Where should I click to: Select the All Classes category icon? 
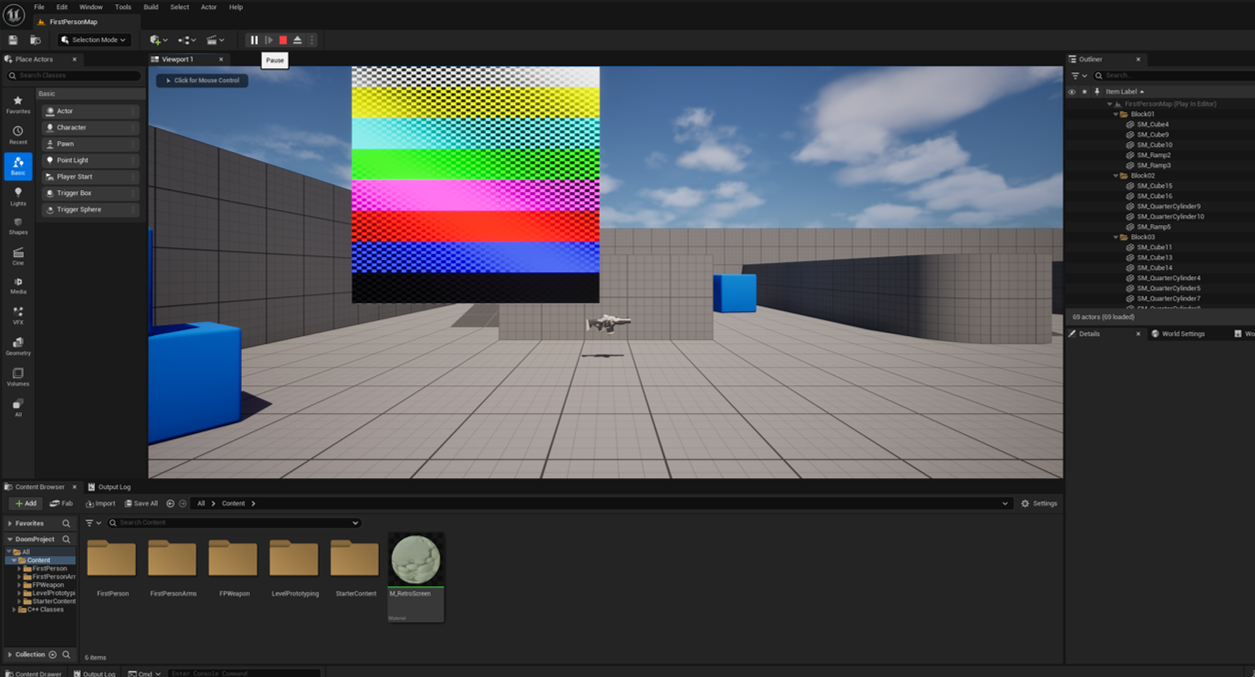(x=18, y=407)
